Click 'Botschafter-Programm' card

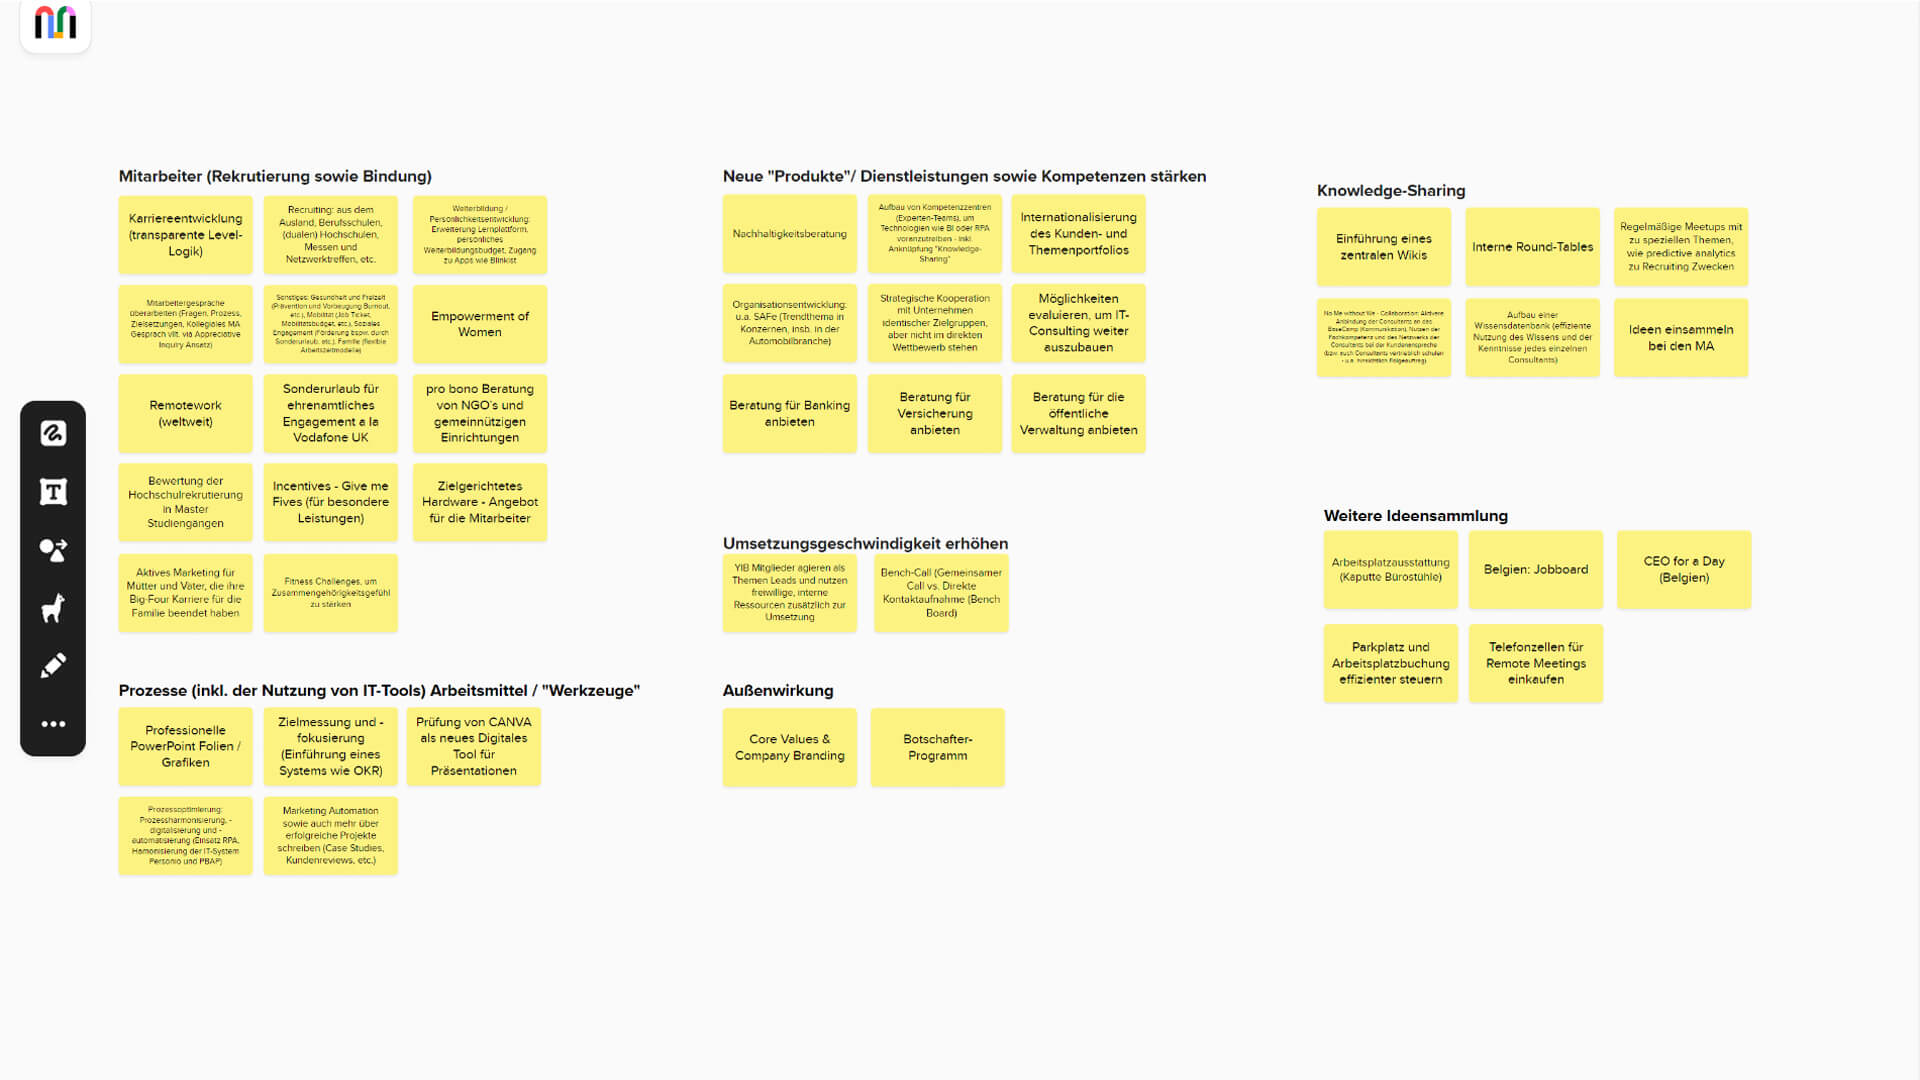click(x=938, y=748)
